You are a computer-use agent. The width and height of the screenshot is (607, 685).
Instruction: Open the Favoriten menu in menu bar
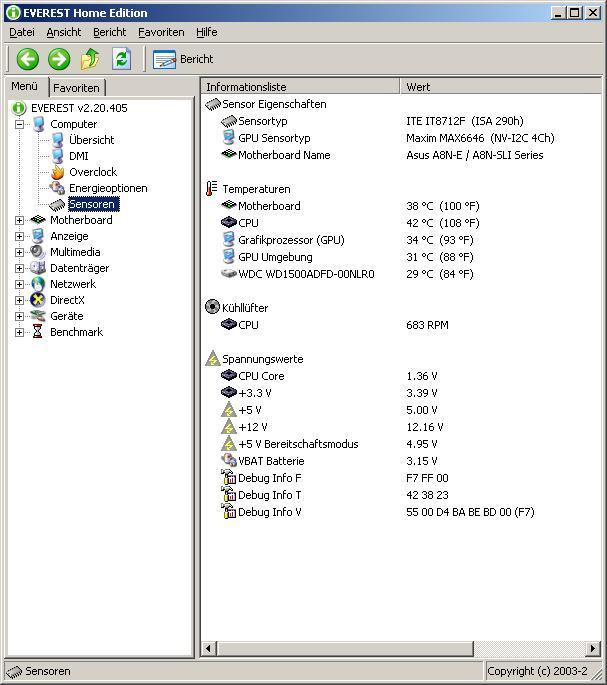161,32
